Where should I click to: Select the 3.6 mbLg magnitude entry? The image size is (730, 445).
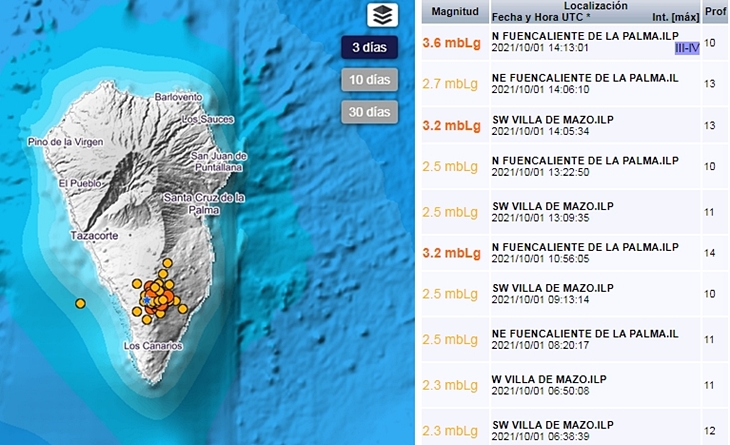(x=452, y=43)
